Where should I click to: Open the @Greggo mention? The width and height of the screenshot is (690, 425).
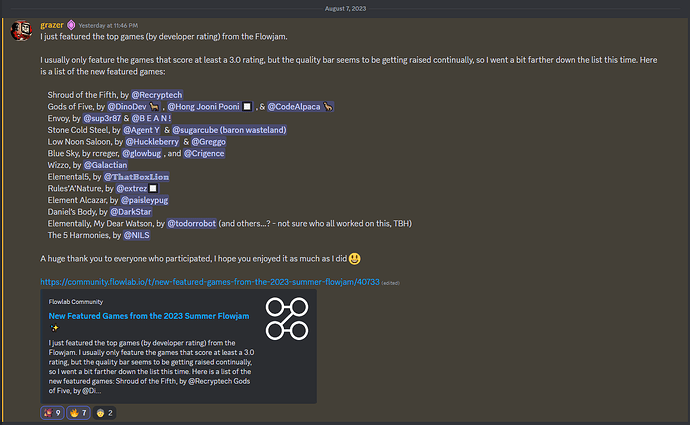coord(209,142)
